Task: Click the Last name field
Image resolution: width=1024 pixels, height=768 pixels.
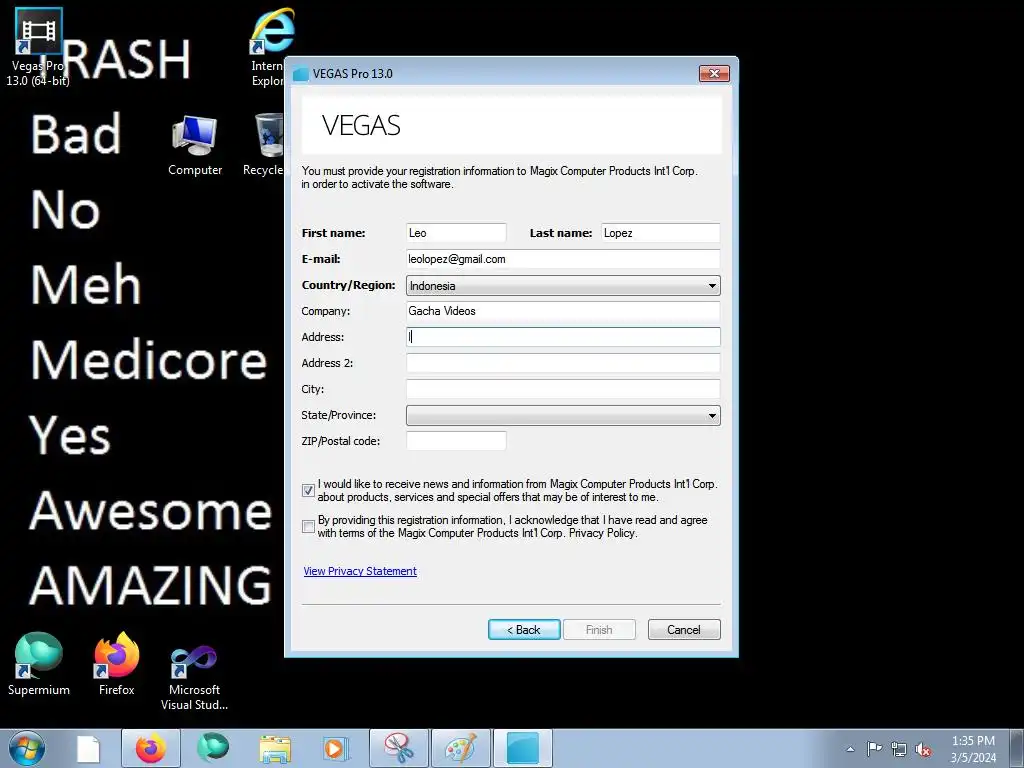Action: tap(660, 233)
